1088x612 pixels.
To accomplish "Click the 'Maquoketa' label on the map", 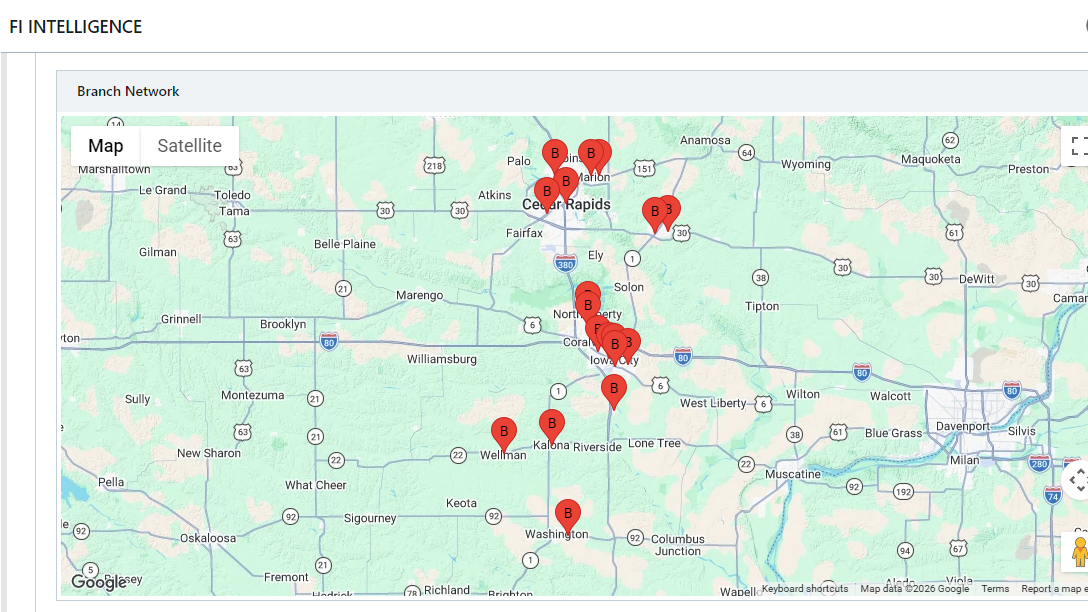I will [x=930, y=159].
